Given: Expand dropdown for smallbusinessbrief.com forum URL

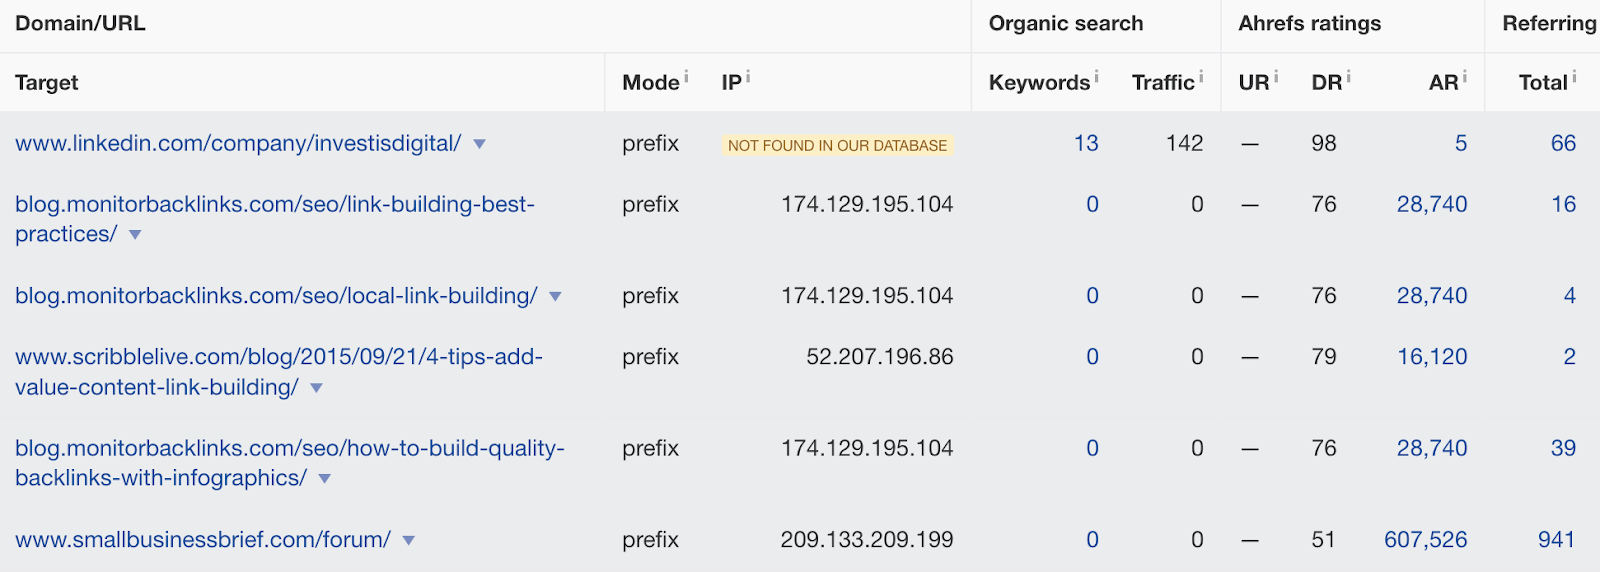Looking at the screenshot, I should (408, 541).
